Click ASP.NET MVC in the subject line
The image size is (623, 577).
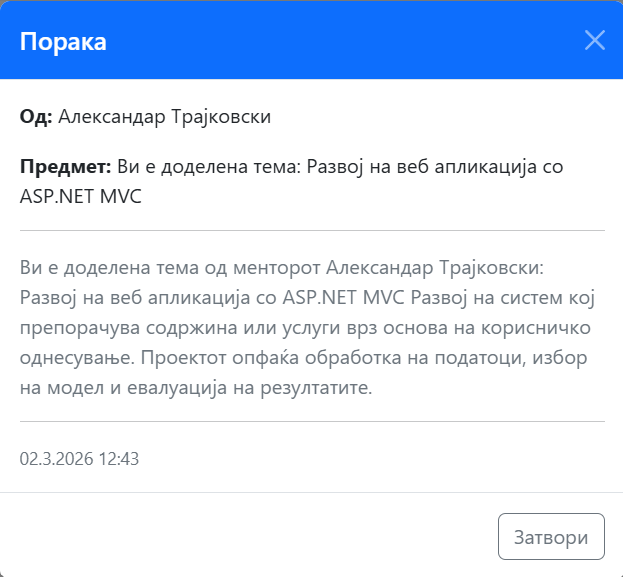tap(80, 196)
